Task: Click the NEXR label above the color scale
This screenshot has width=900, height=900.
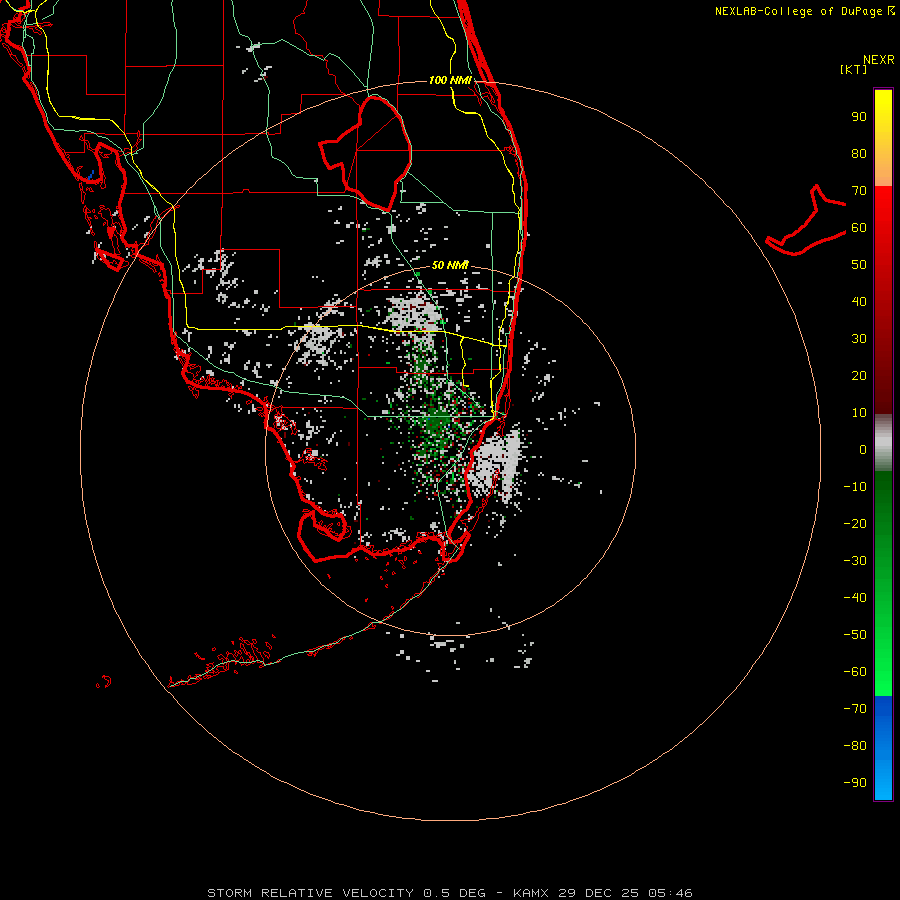Action: coord(879,60)
